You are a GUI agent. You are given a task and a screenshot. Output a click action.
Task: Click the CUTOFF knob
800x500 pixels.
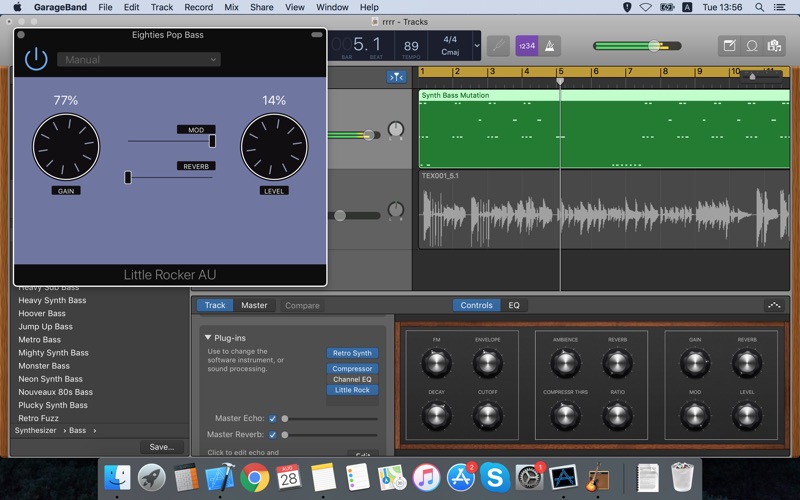tap(487, 416)
